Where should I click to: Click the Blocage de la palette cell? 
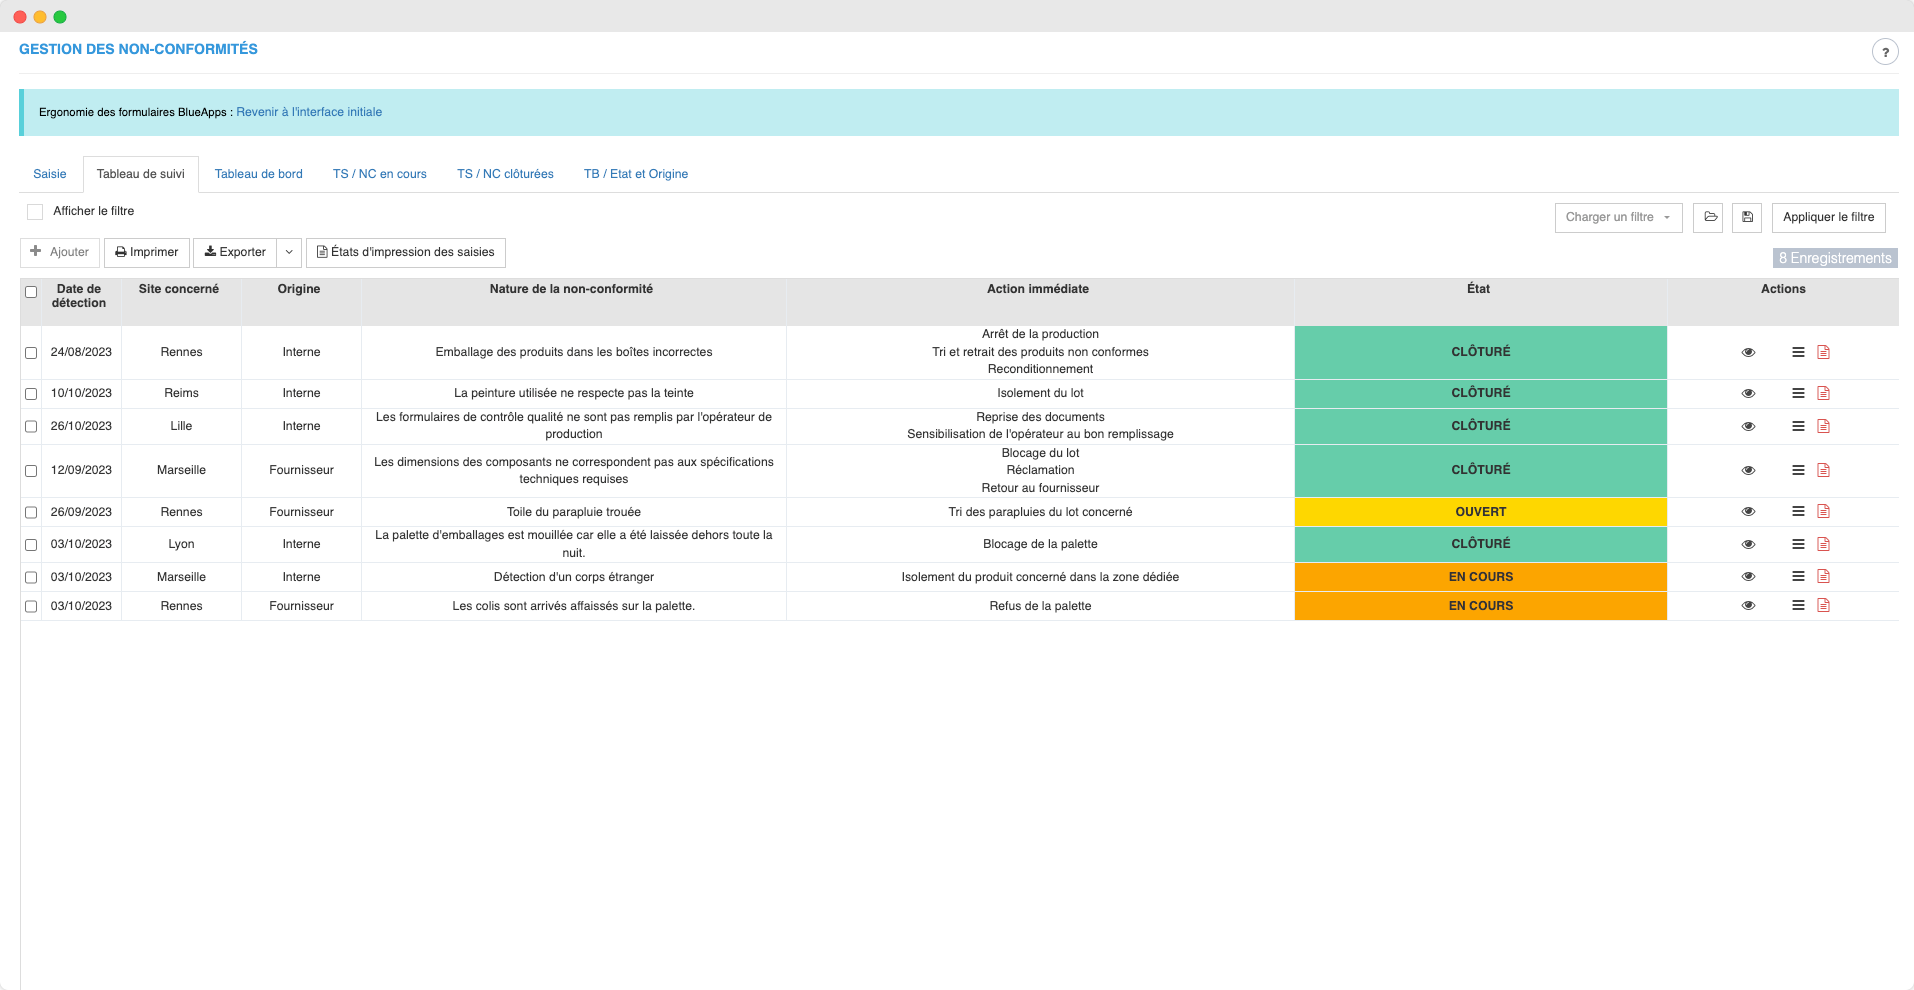point(1040,544)
